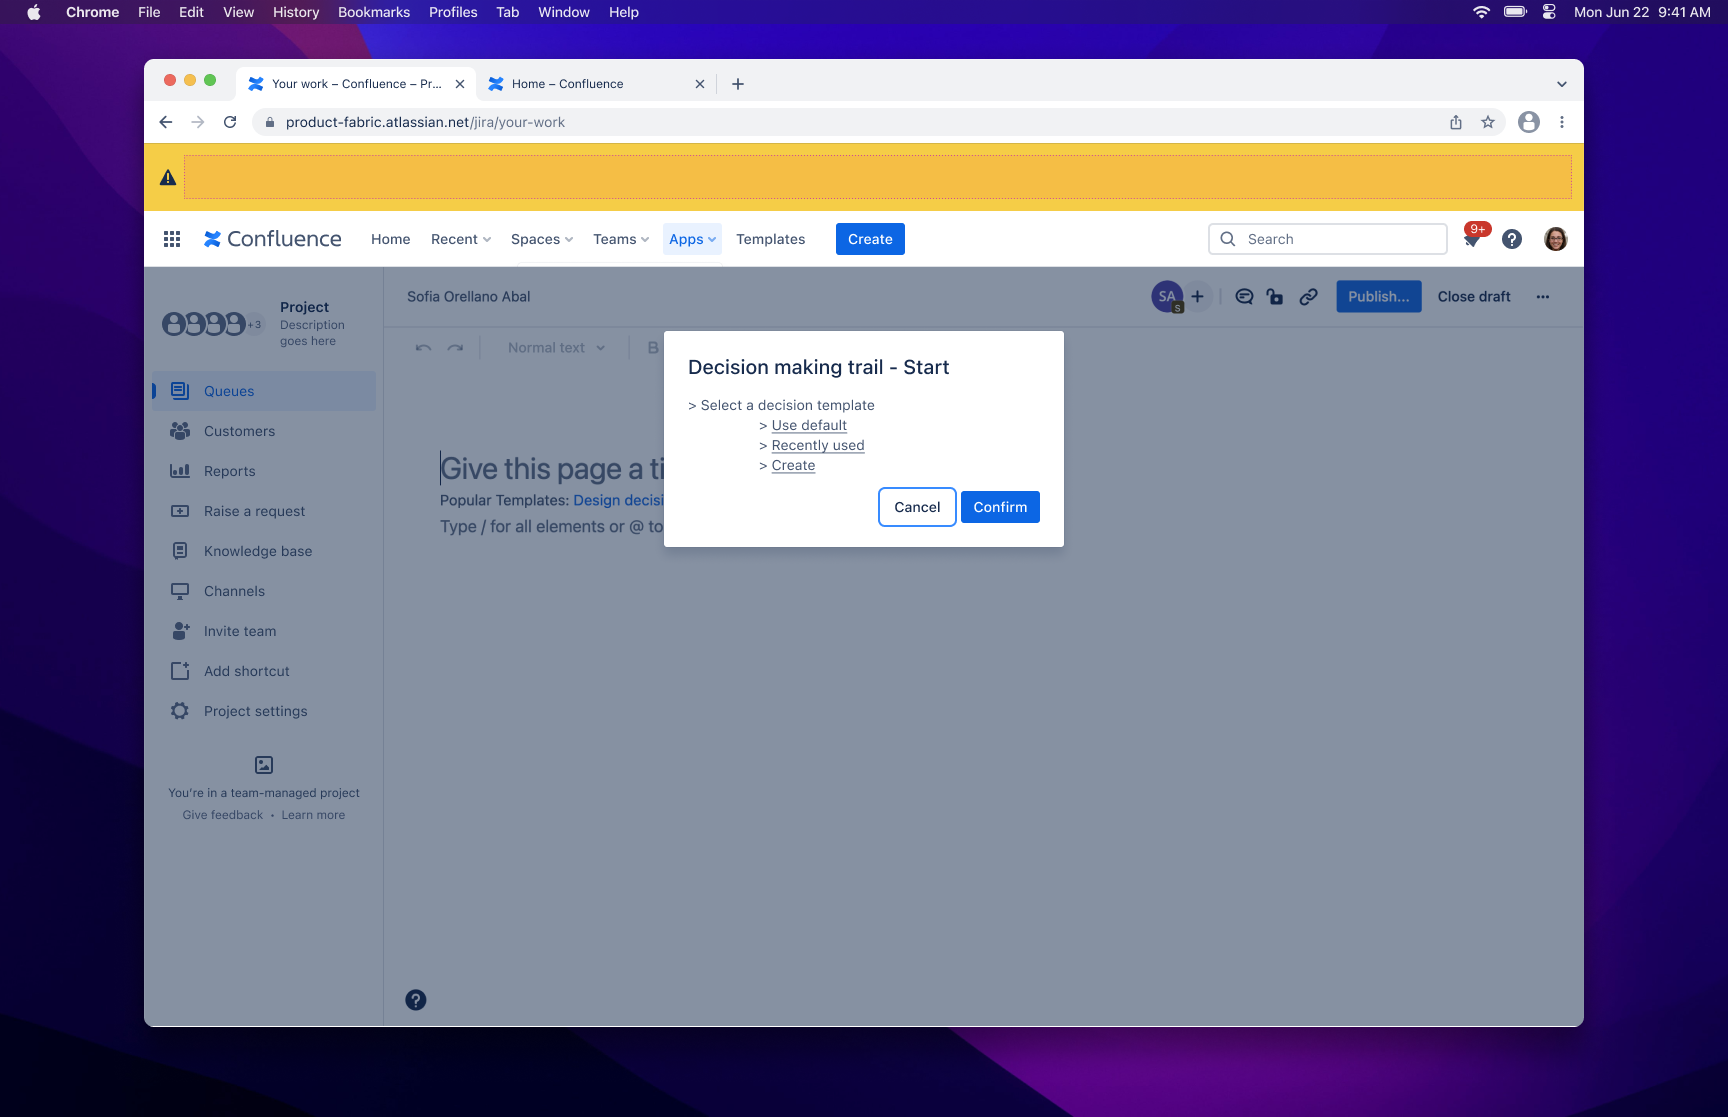Viewport: 1728px width, 1117px height.
Task: Select the Use default template link
Action: (x=809, y=425)
